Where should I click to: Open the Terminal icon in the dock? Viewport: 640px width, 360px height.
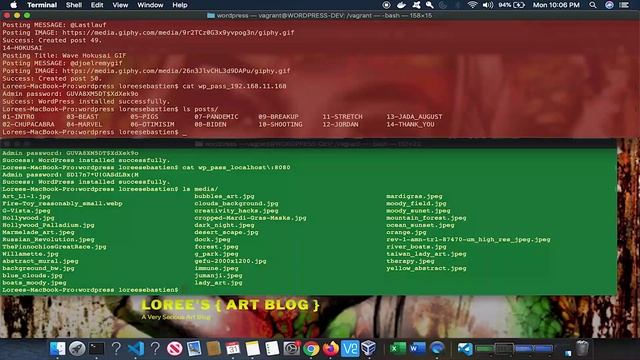coord(96,349)
